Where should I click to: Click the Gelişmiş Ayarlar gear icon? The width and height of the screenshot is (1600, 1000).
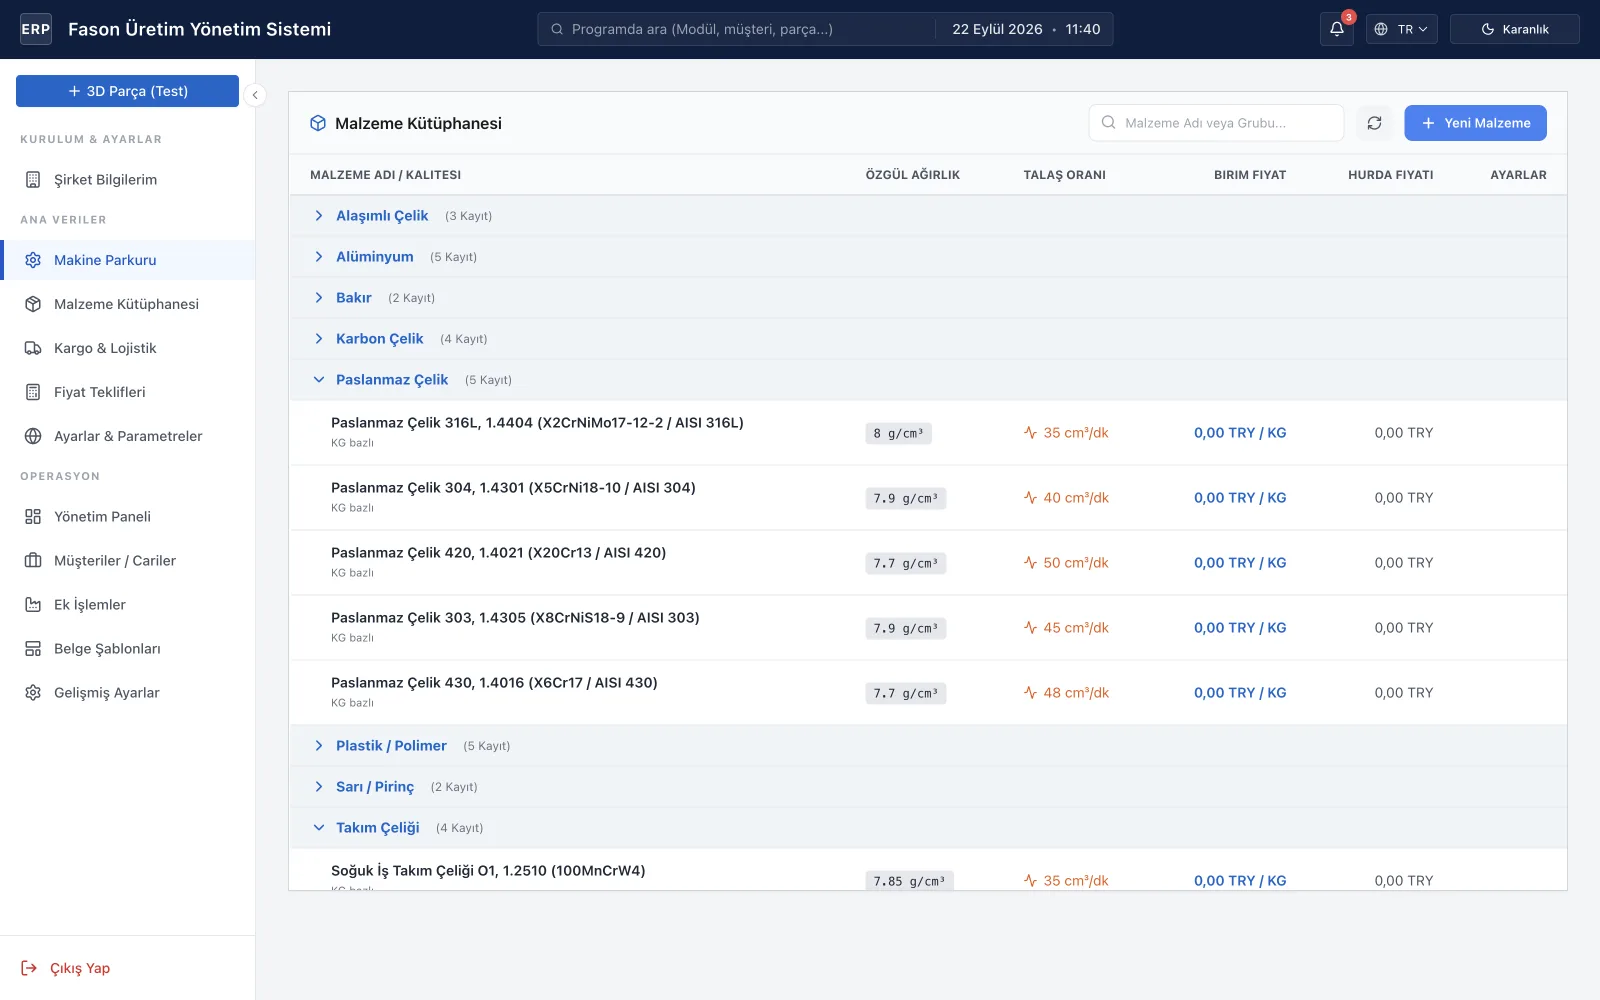33,693
